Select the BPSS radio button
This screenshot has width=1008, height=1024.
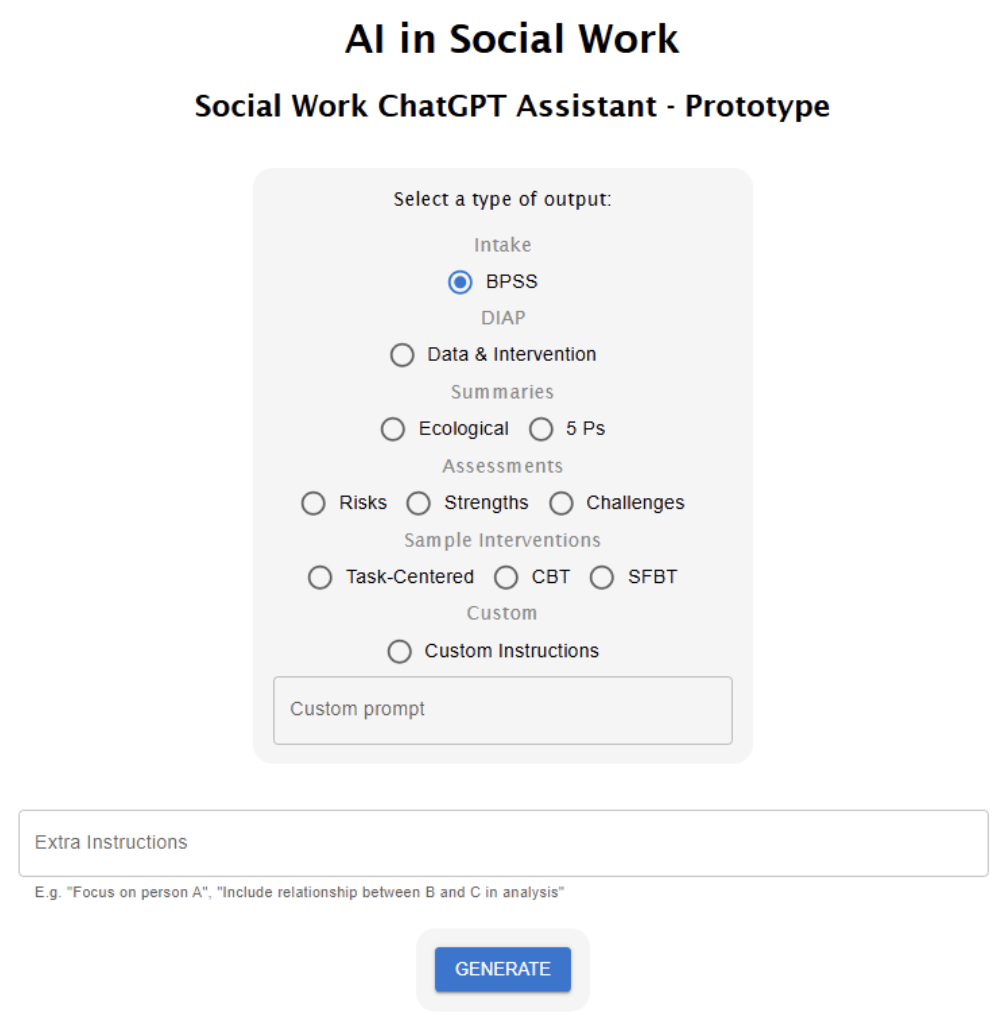point(460,282)
